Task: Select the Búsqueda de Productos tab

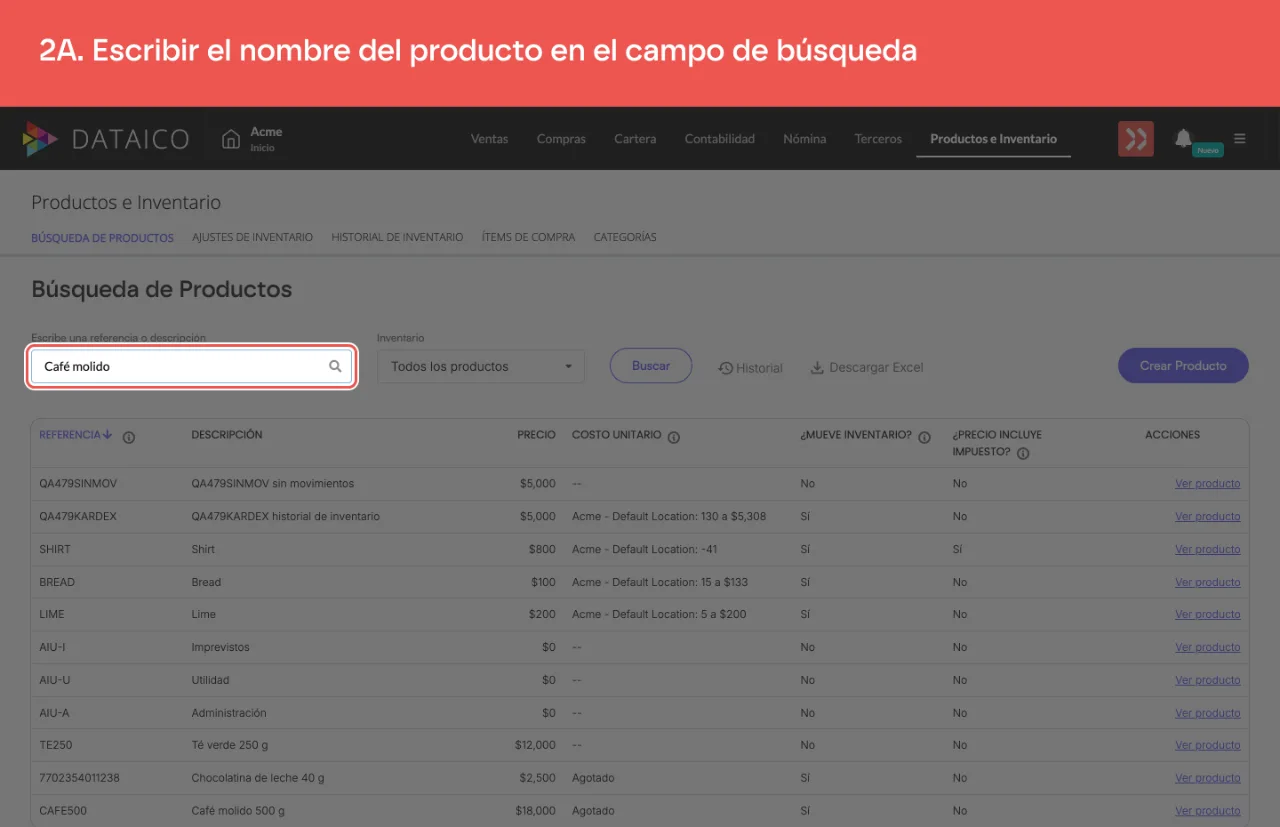Action: click(102, 238)
